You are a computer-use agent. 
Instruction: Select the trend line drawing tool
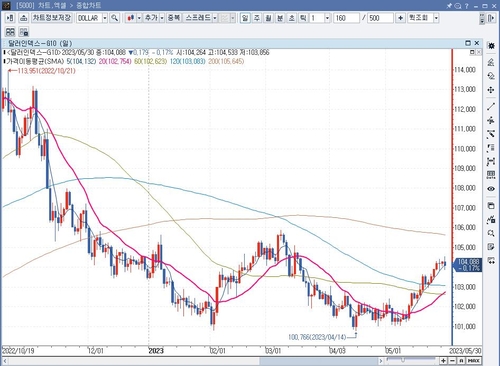pyautogui.click(x=491, y=107)
